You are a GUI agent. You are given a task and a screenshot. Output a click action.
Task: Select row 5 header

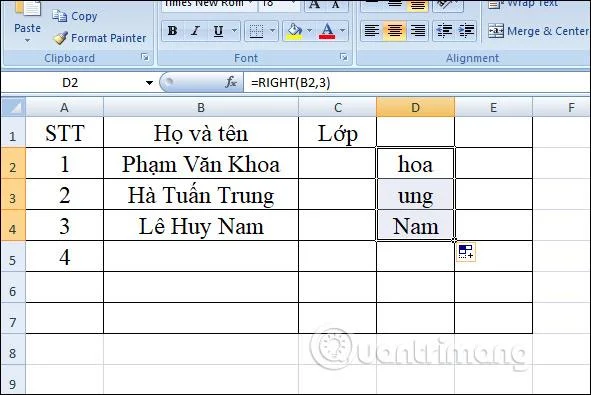click(13, 257)
